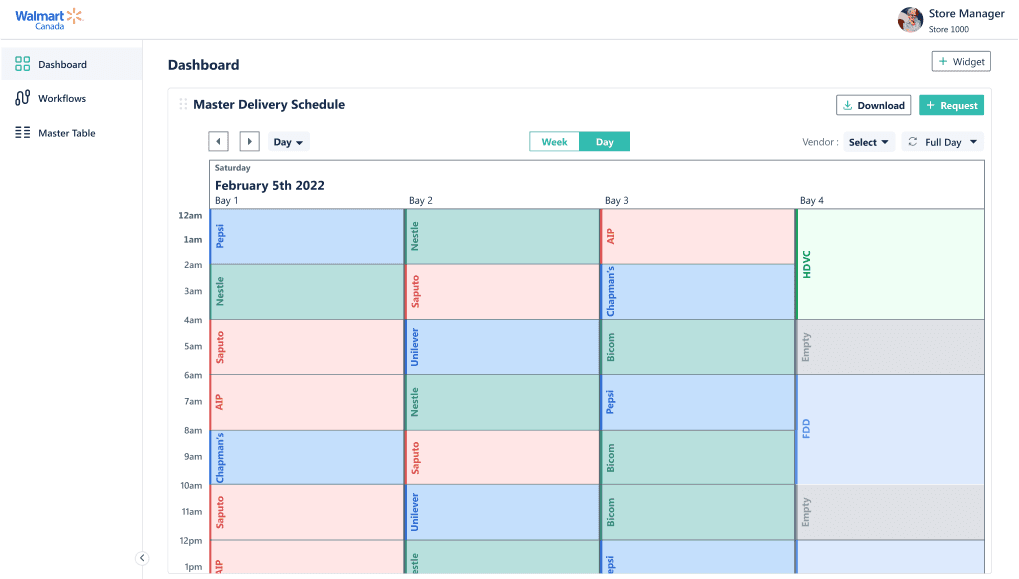Select the Saputo block in Bay 2 at 2am
1019x579 pixels.
[x=502, y=292]
